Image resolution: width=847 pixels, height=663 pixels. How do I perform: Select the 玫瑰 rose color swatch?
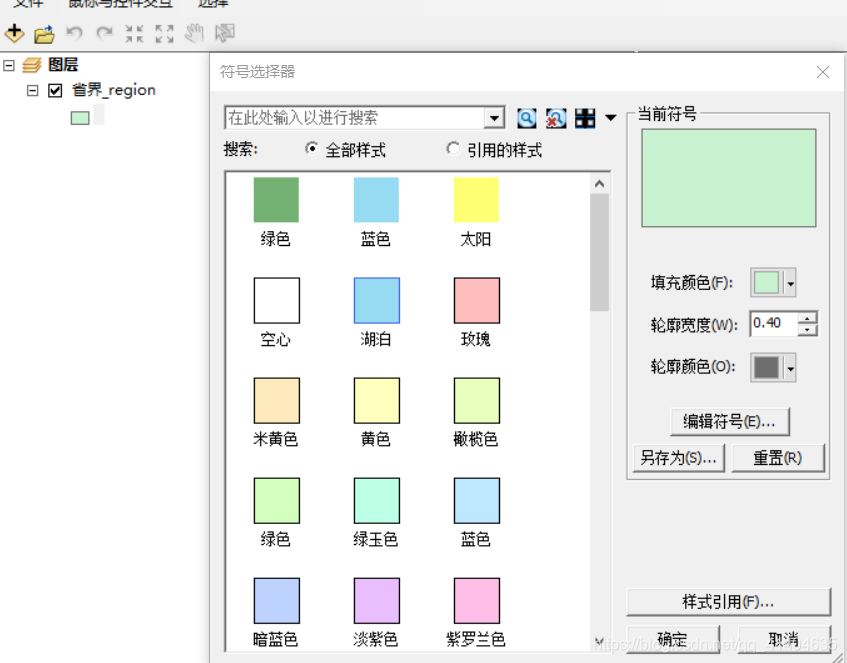coord(475,299)
